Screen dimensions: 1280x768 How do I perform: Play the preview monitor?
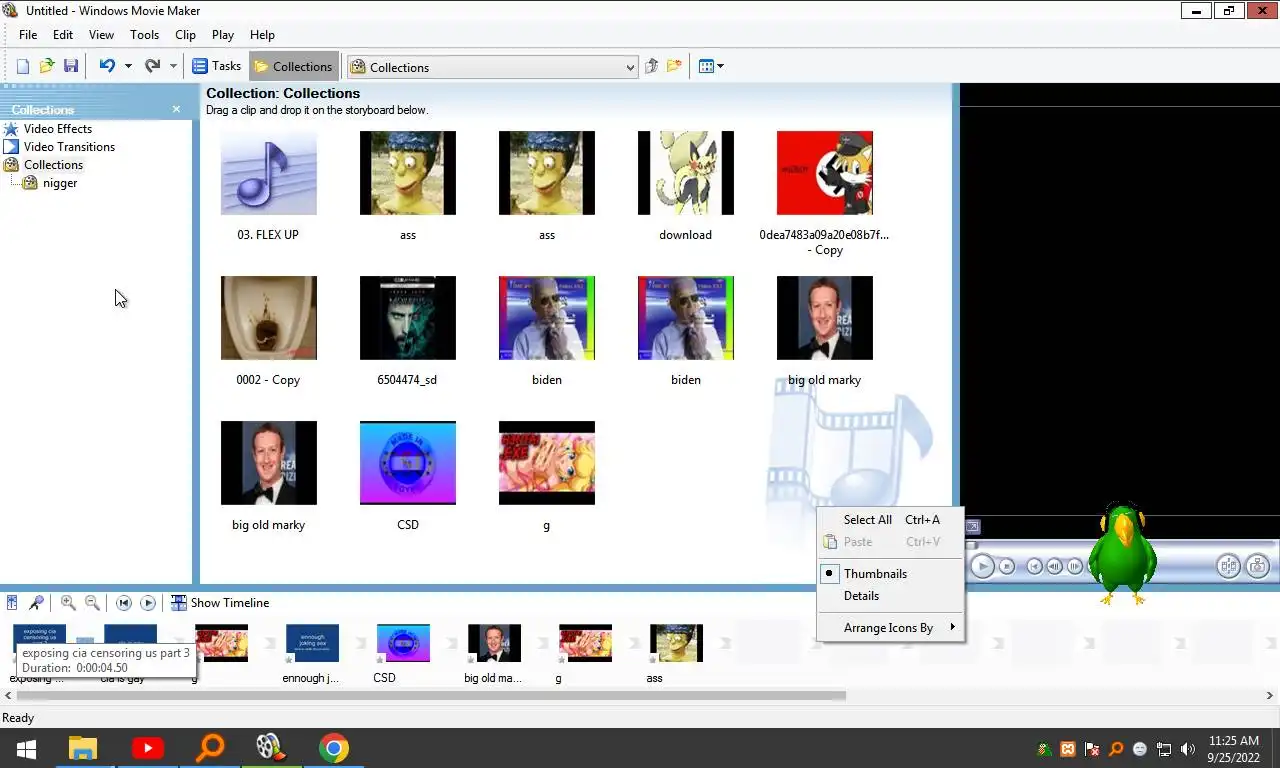click(x=982, y=566)
